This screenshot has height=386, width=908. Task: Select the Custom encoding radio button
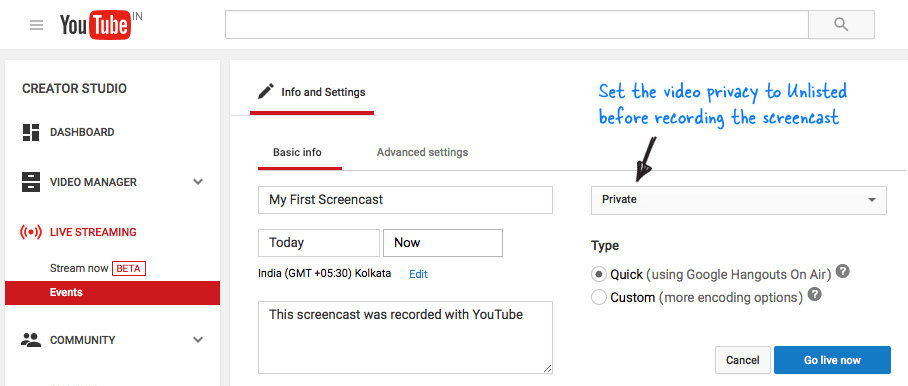[599, 297]
